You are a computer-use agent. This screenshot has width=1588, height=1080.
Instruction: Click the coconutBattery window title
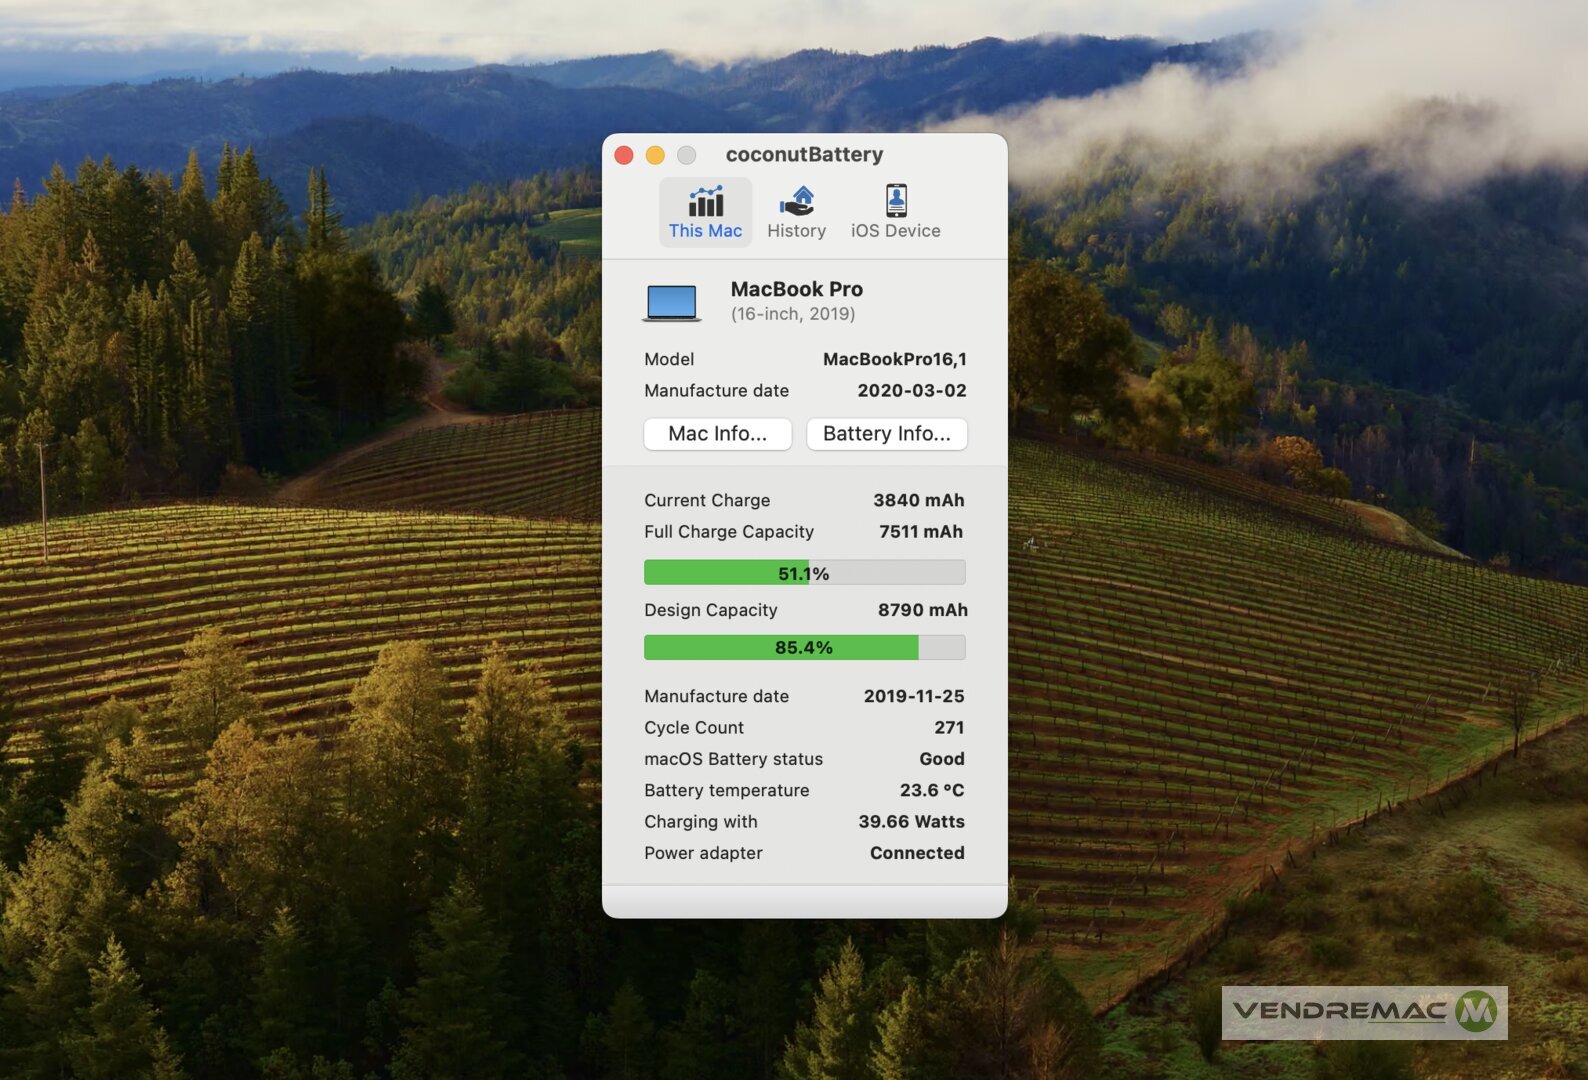coord(804,155)
